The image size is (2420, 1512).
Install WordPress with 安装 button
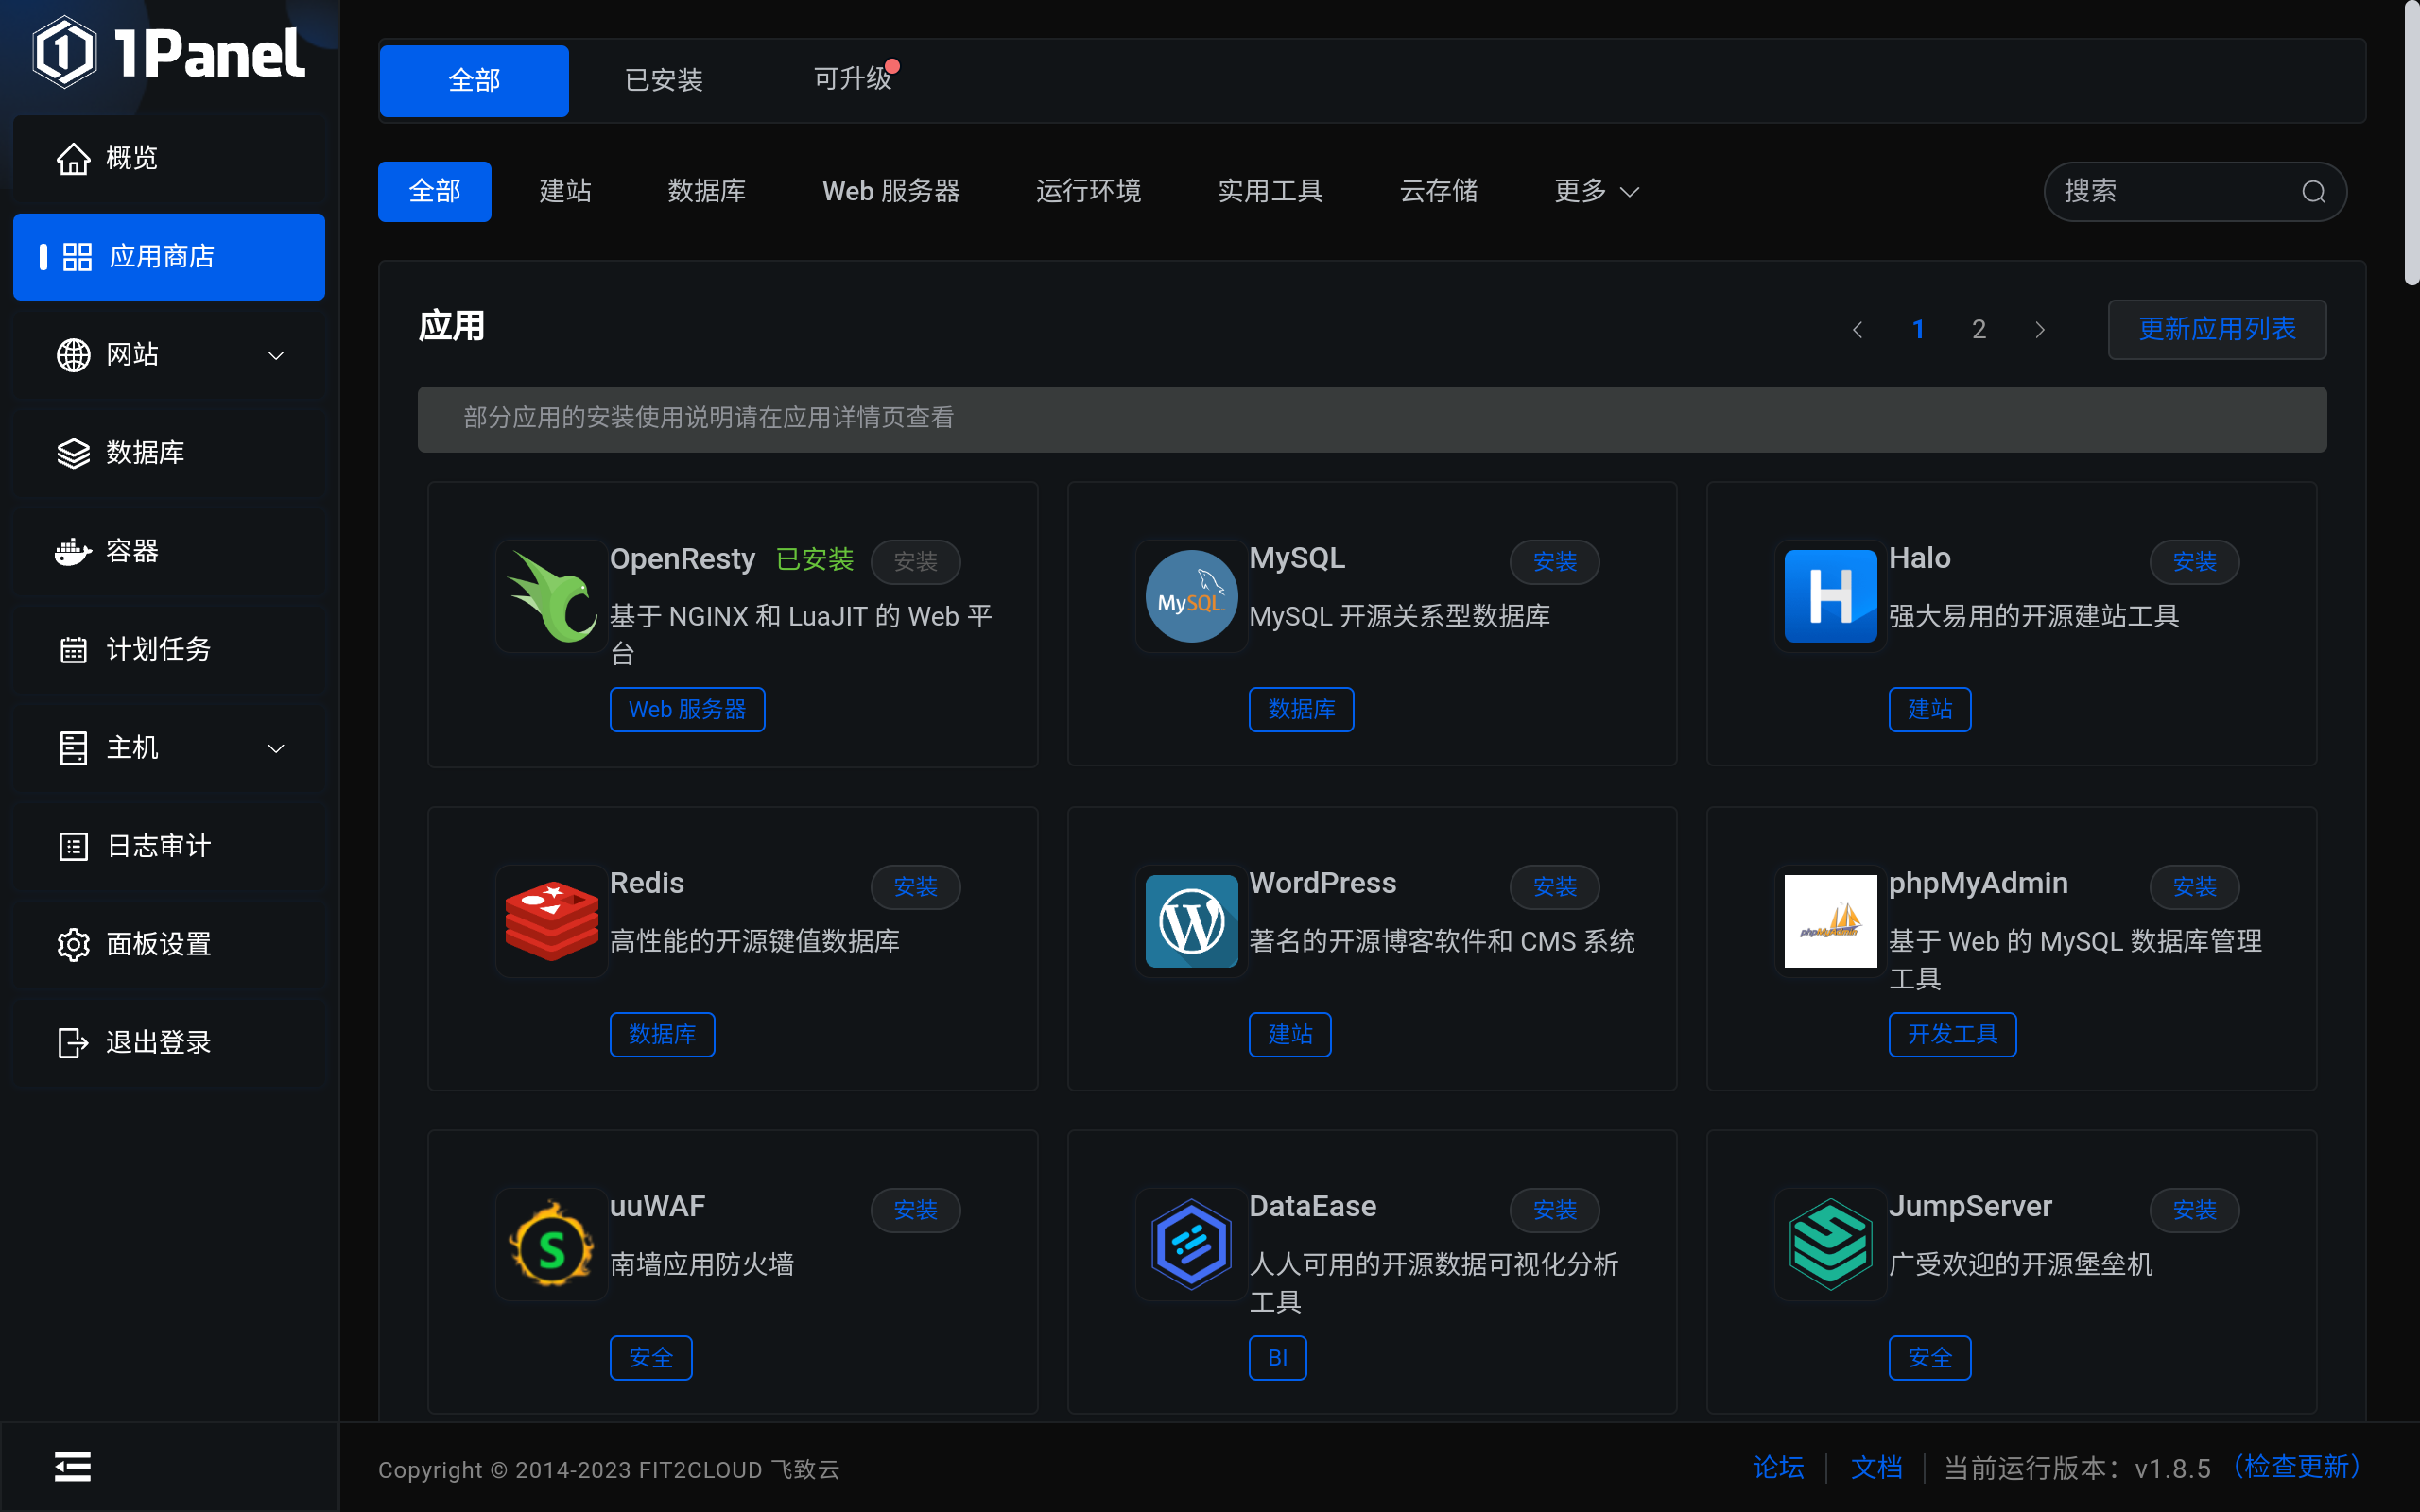click(1554, 887)
